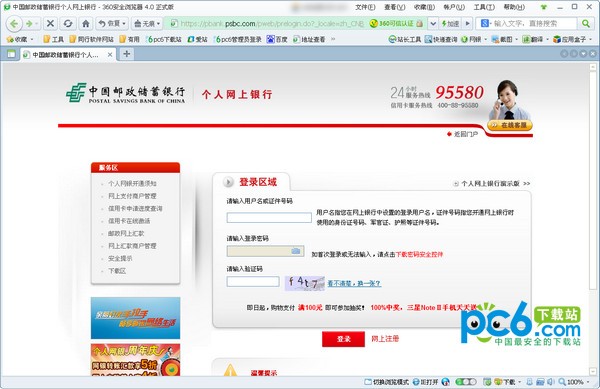600x389 pixels.
Task: Reload the page with the refresh icon
Action: click(68, 24)
